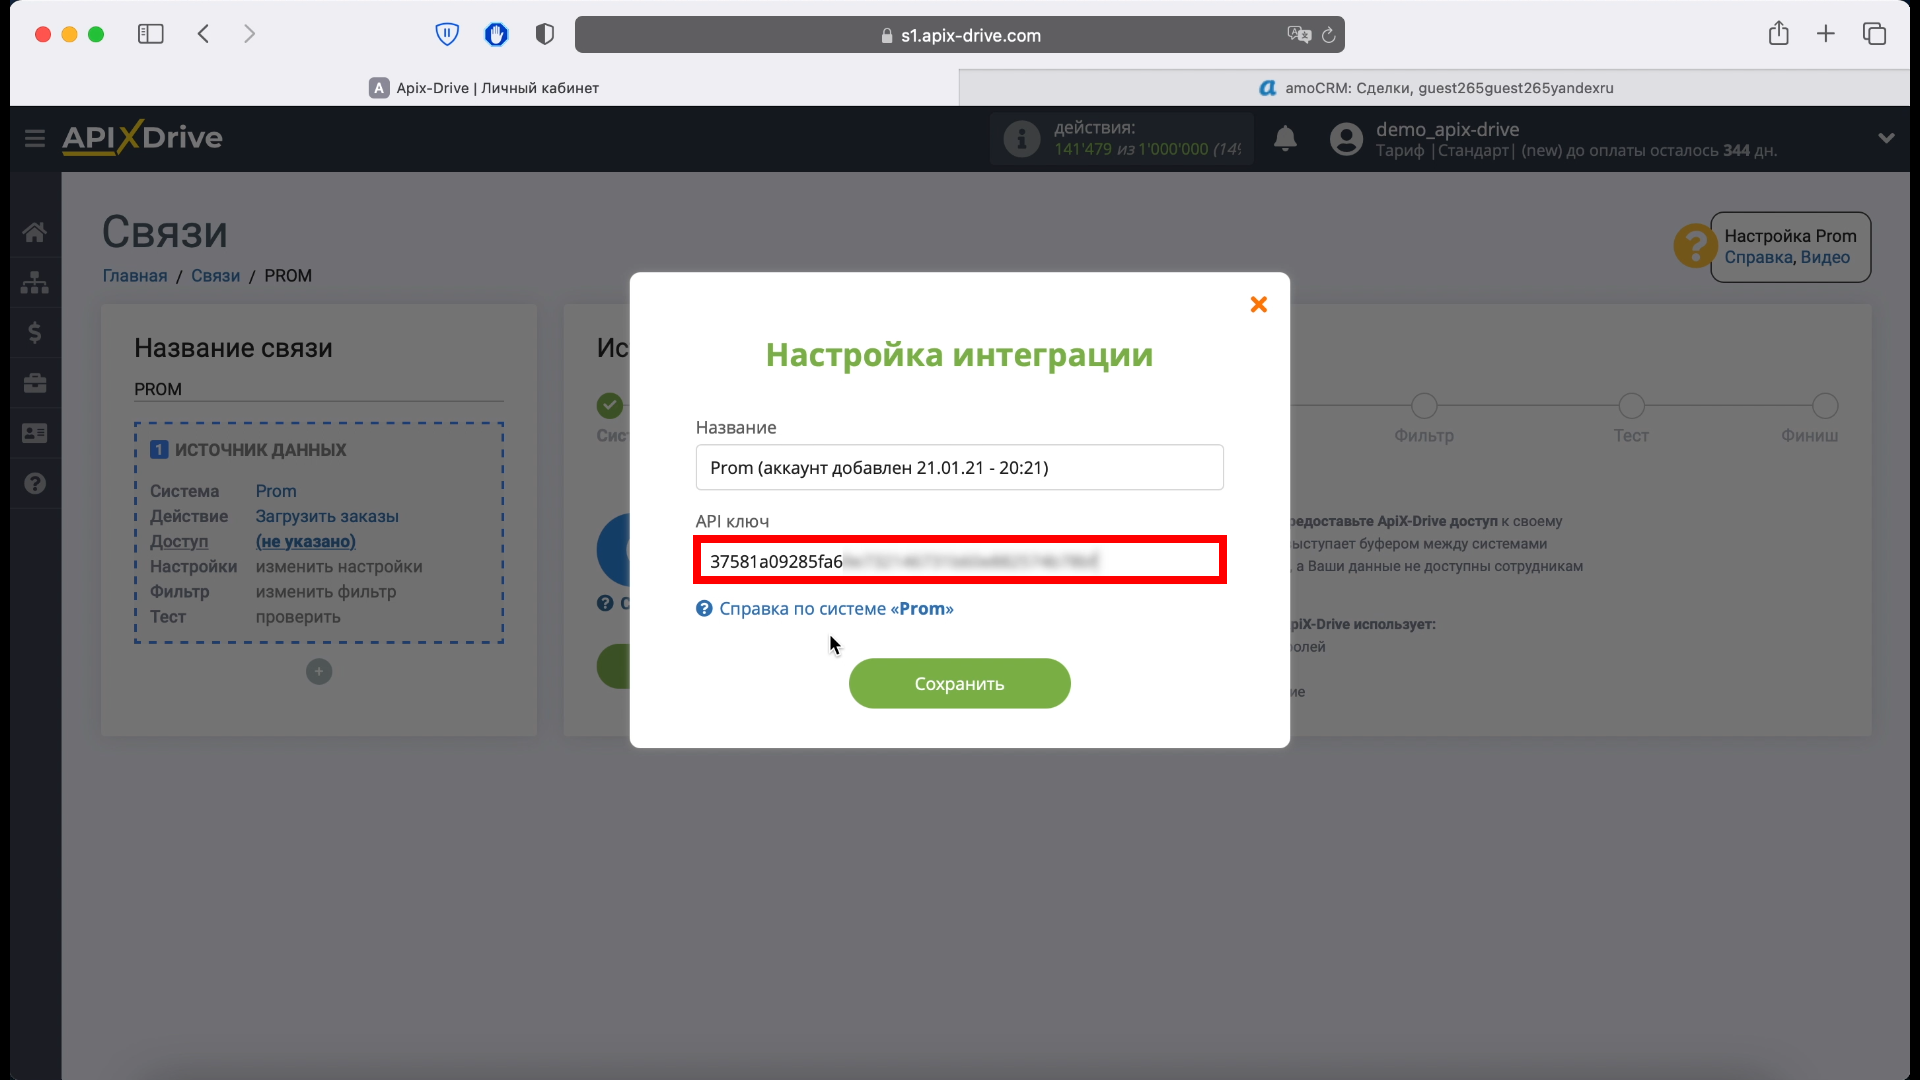Click the Safari address bar
This screenshot has width=1920, height=1080.
959,35
